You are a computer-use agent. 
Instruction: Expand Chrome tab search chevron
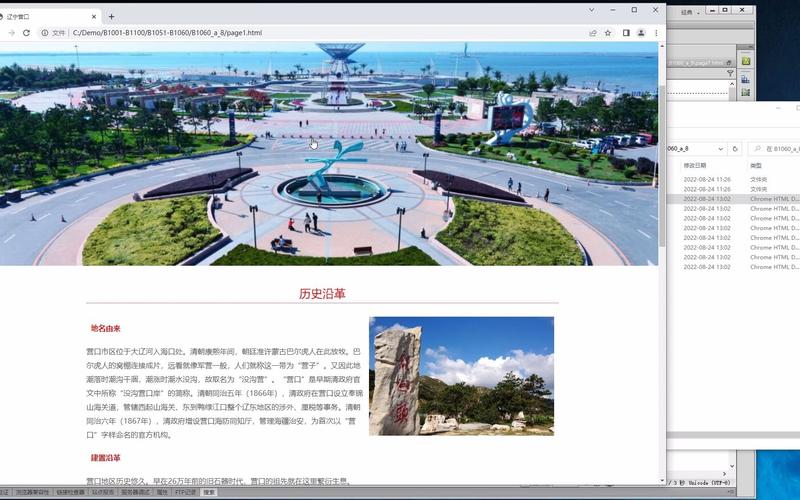point(591,10)
